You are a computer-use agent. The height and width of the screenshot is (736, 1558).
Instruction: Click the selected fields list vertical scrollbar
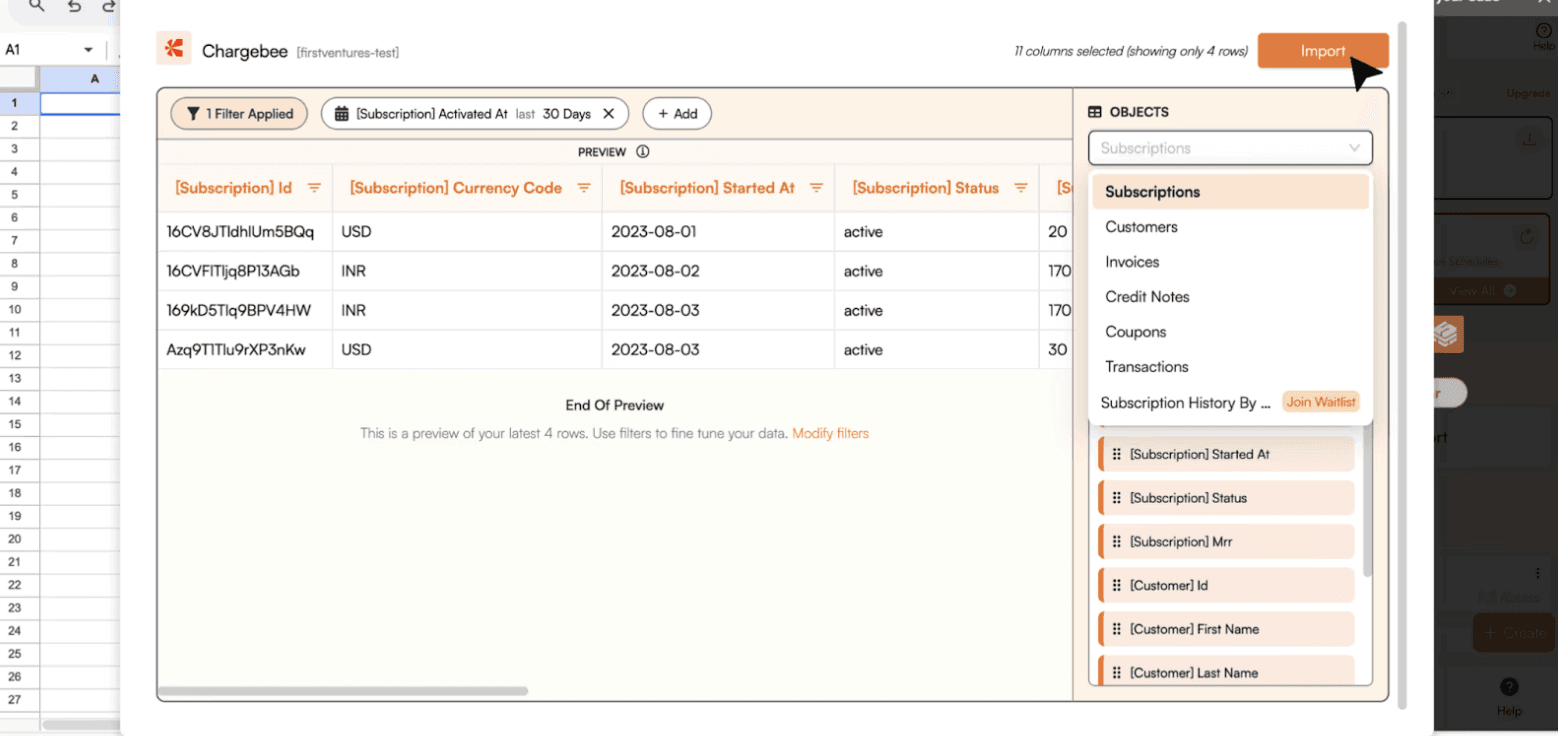(1367, 500)
